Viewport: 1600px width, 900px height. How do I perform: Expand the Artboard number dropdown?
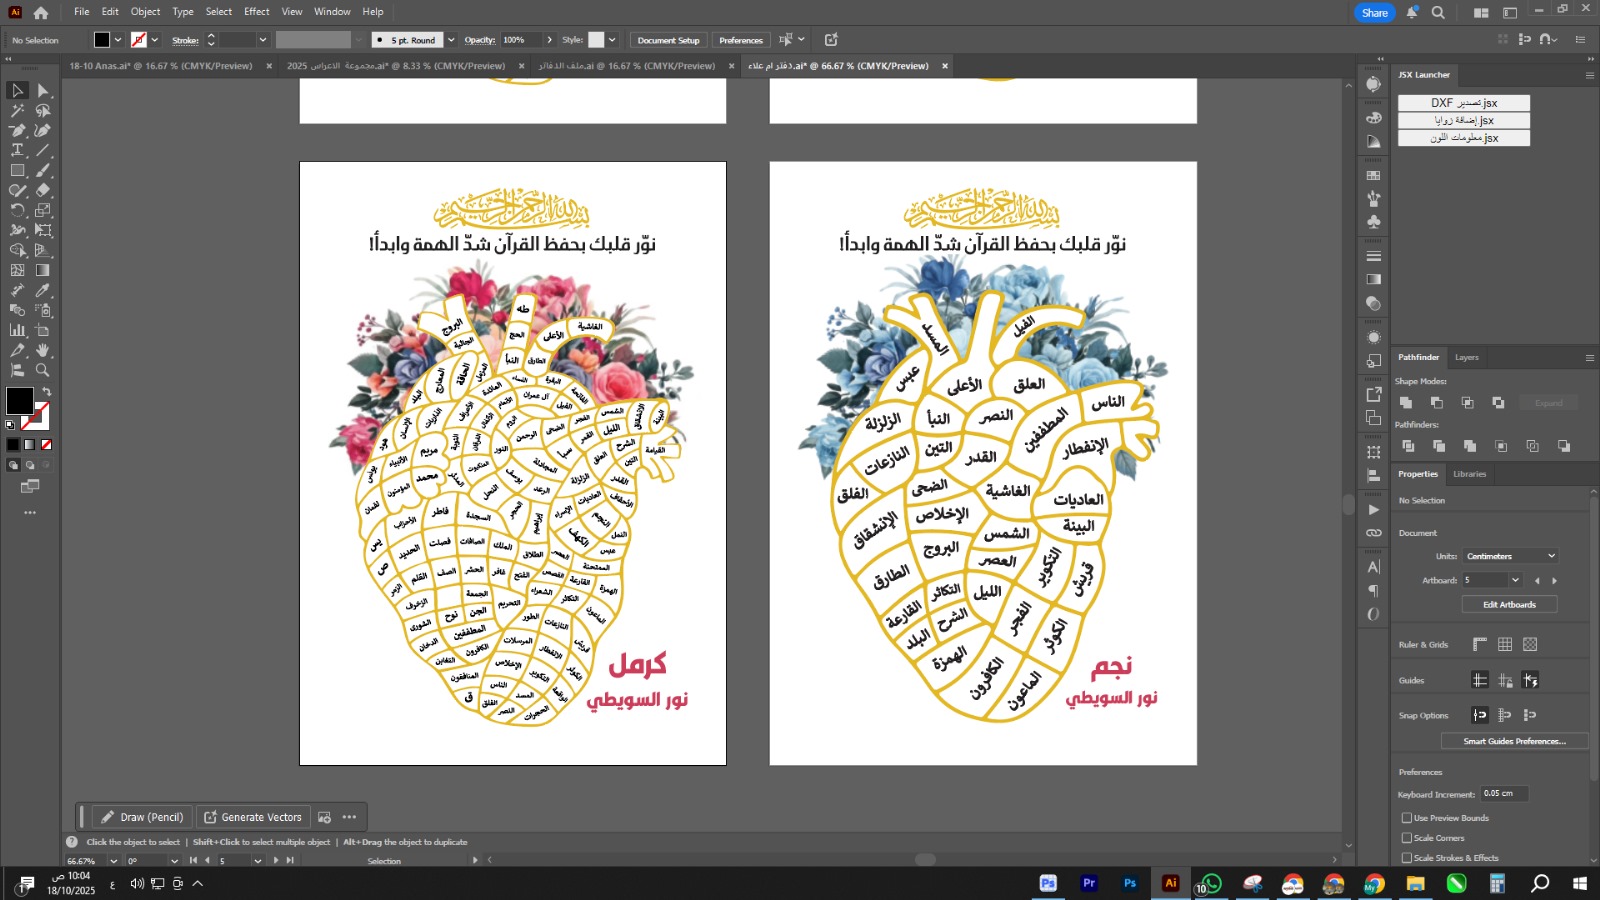click(1515, 580)
